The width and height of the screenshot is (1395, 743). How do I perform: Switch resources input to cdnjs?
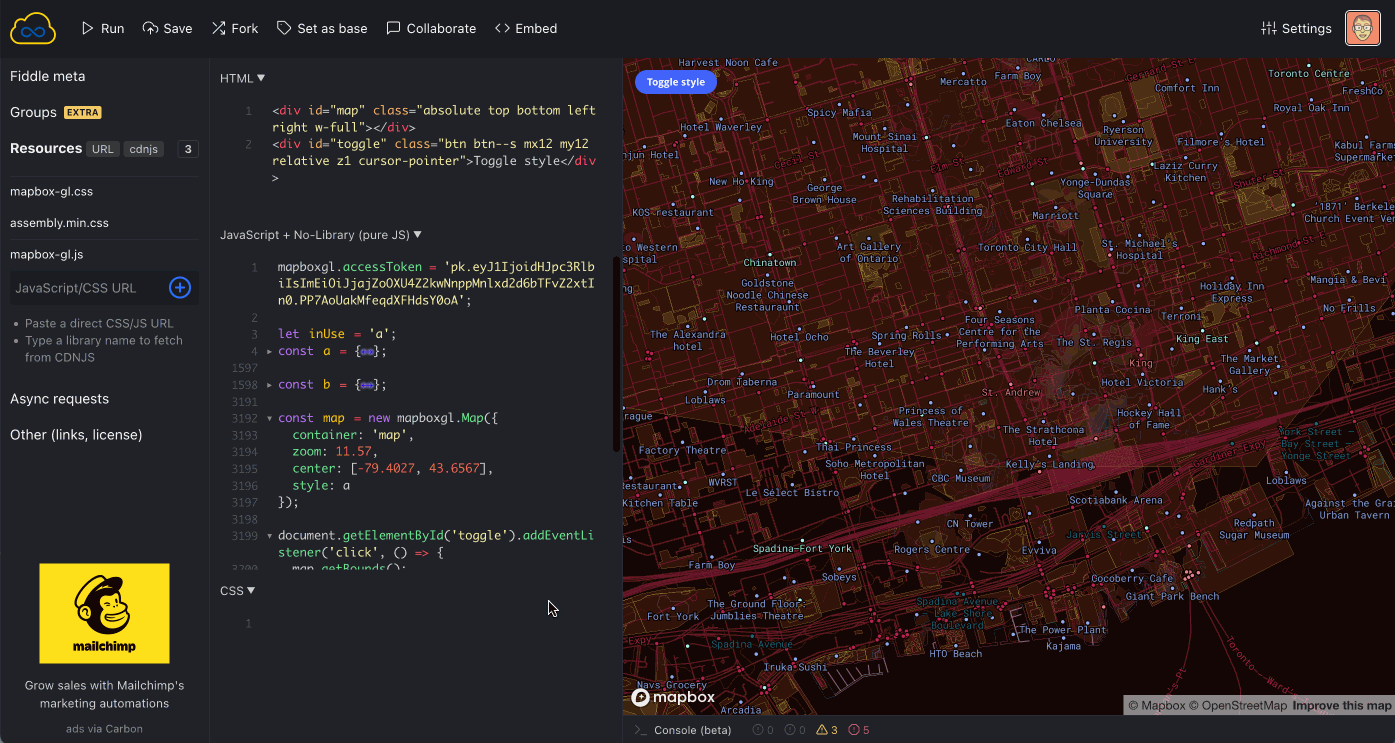(143, 149)
